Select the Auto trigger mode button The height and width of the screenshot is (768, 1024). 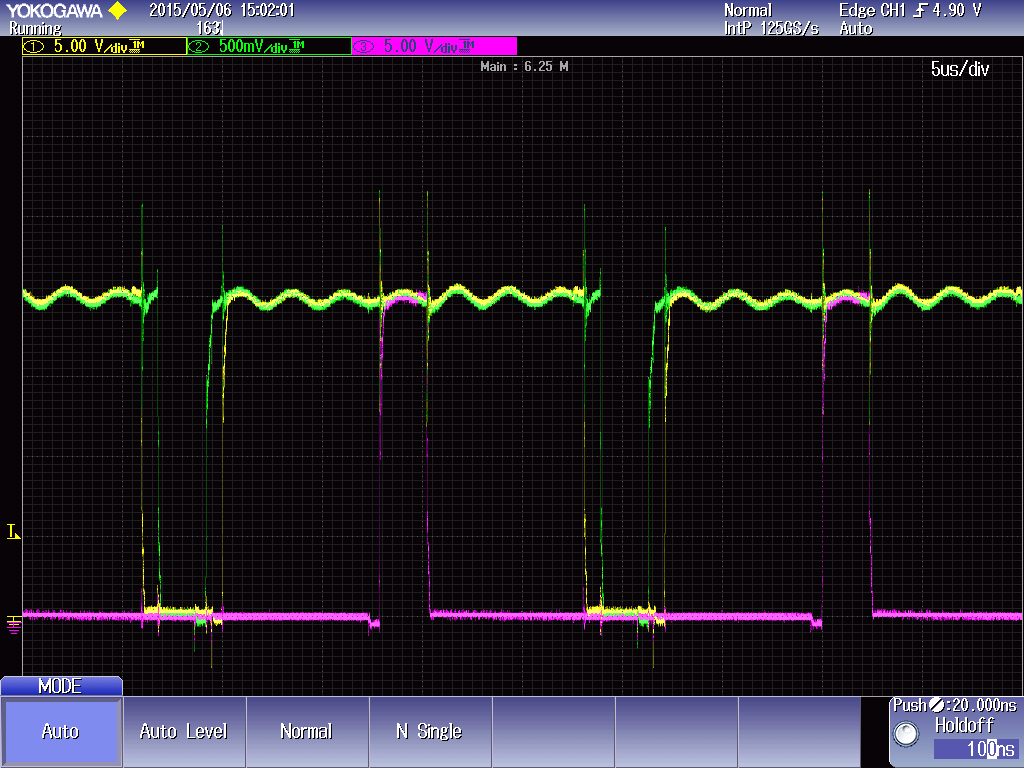point(61,731)
